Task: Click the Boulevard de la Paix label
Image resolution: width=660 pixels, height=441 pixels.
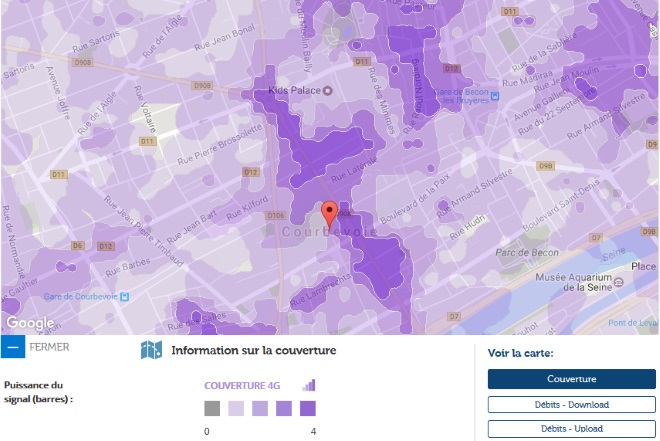Action: click(x=415, y=198)
